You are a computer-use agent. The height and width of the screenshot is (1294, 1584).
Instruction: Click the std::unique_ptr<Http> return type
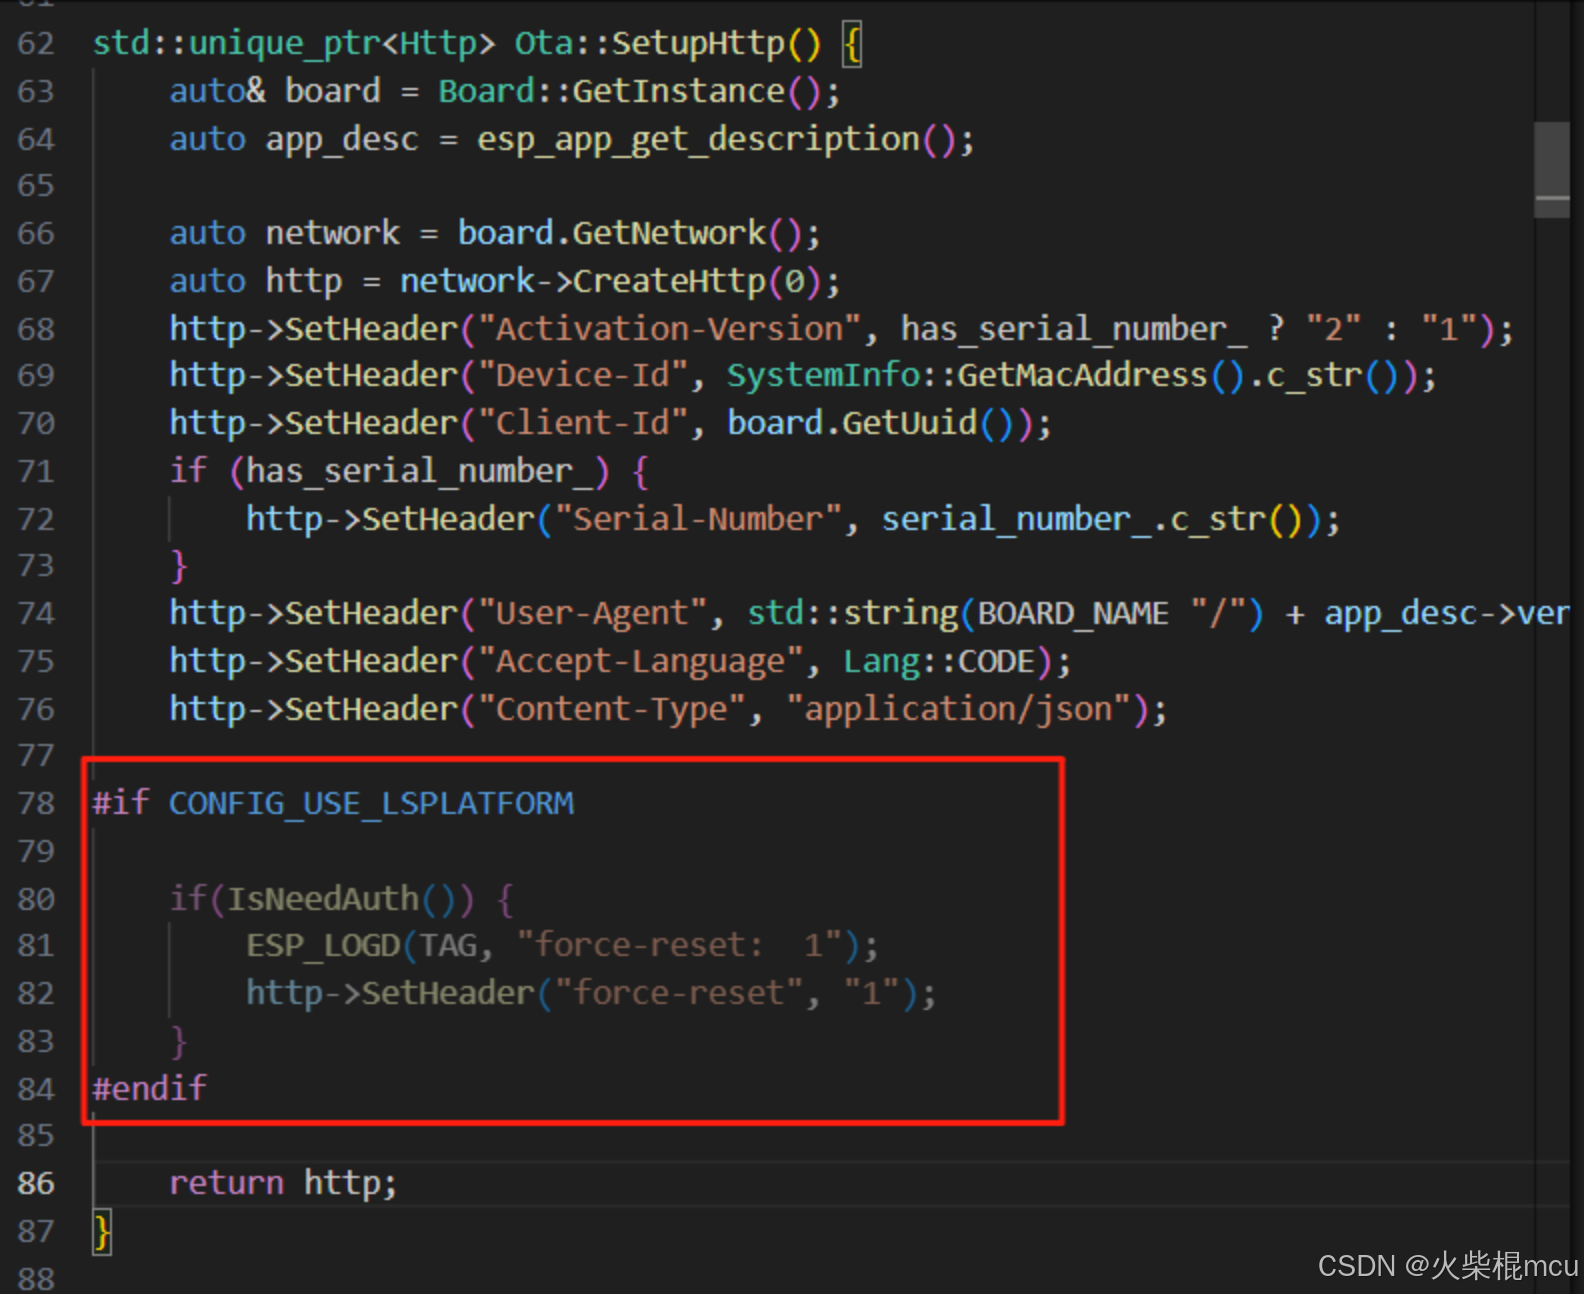294,44
